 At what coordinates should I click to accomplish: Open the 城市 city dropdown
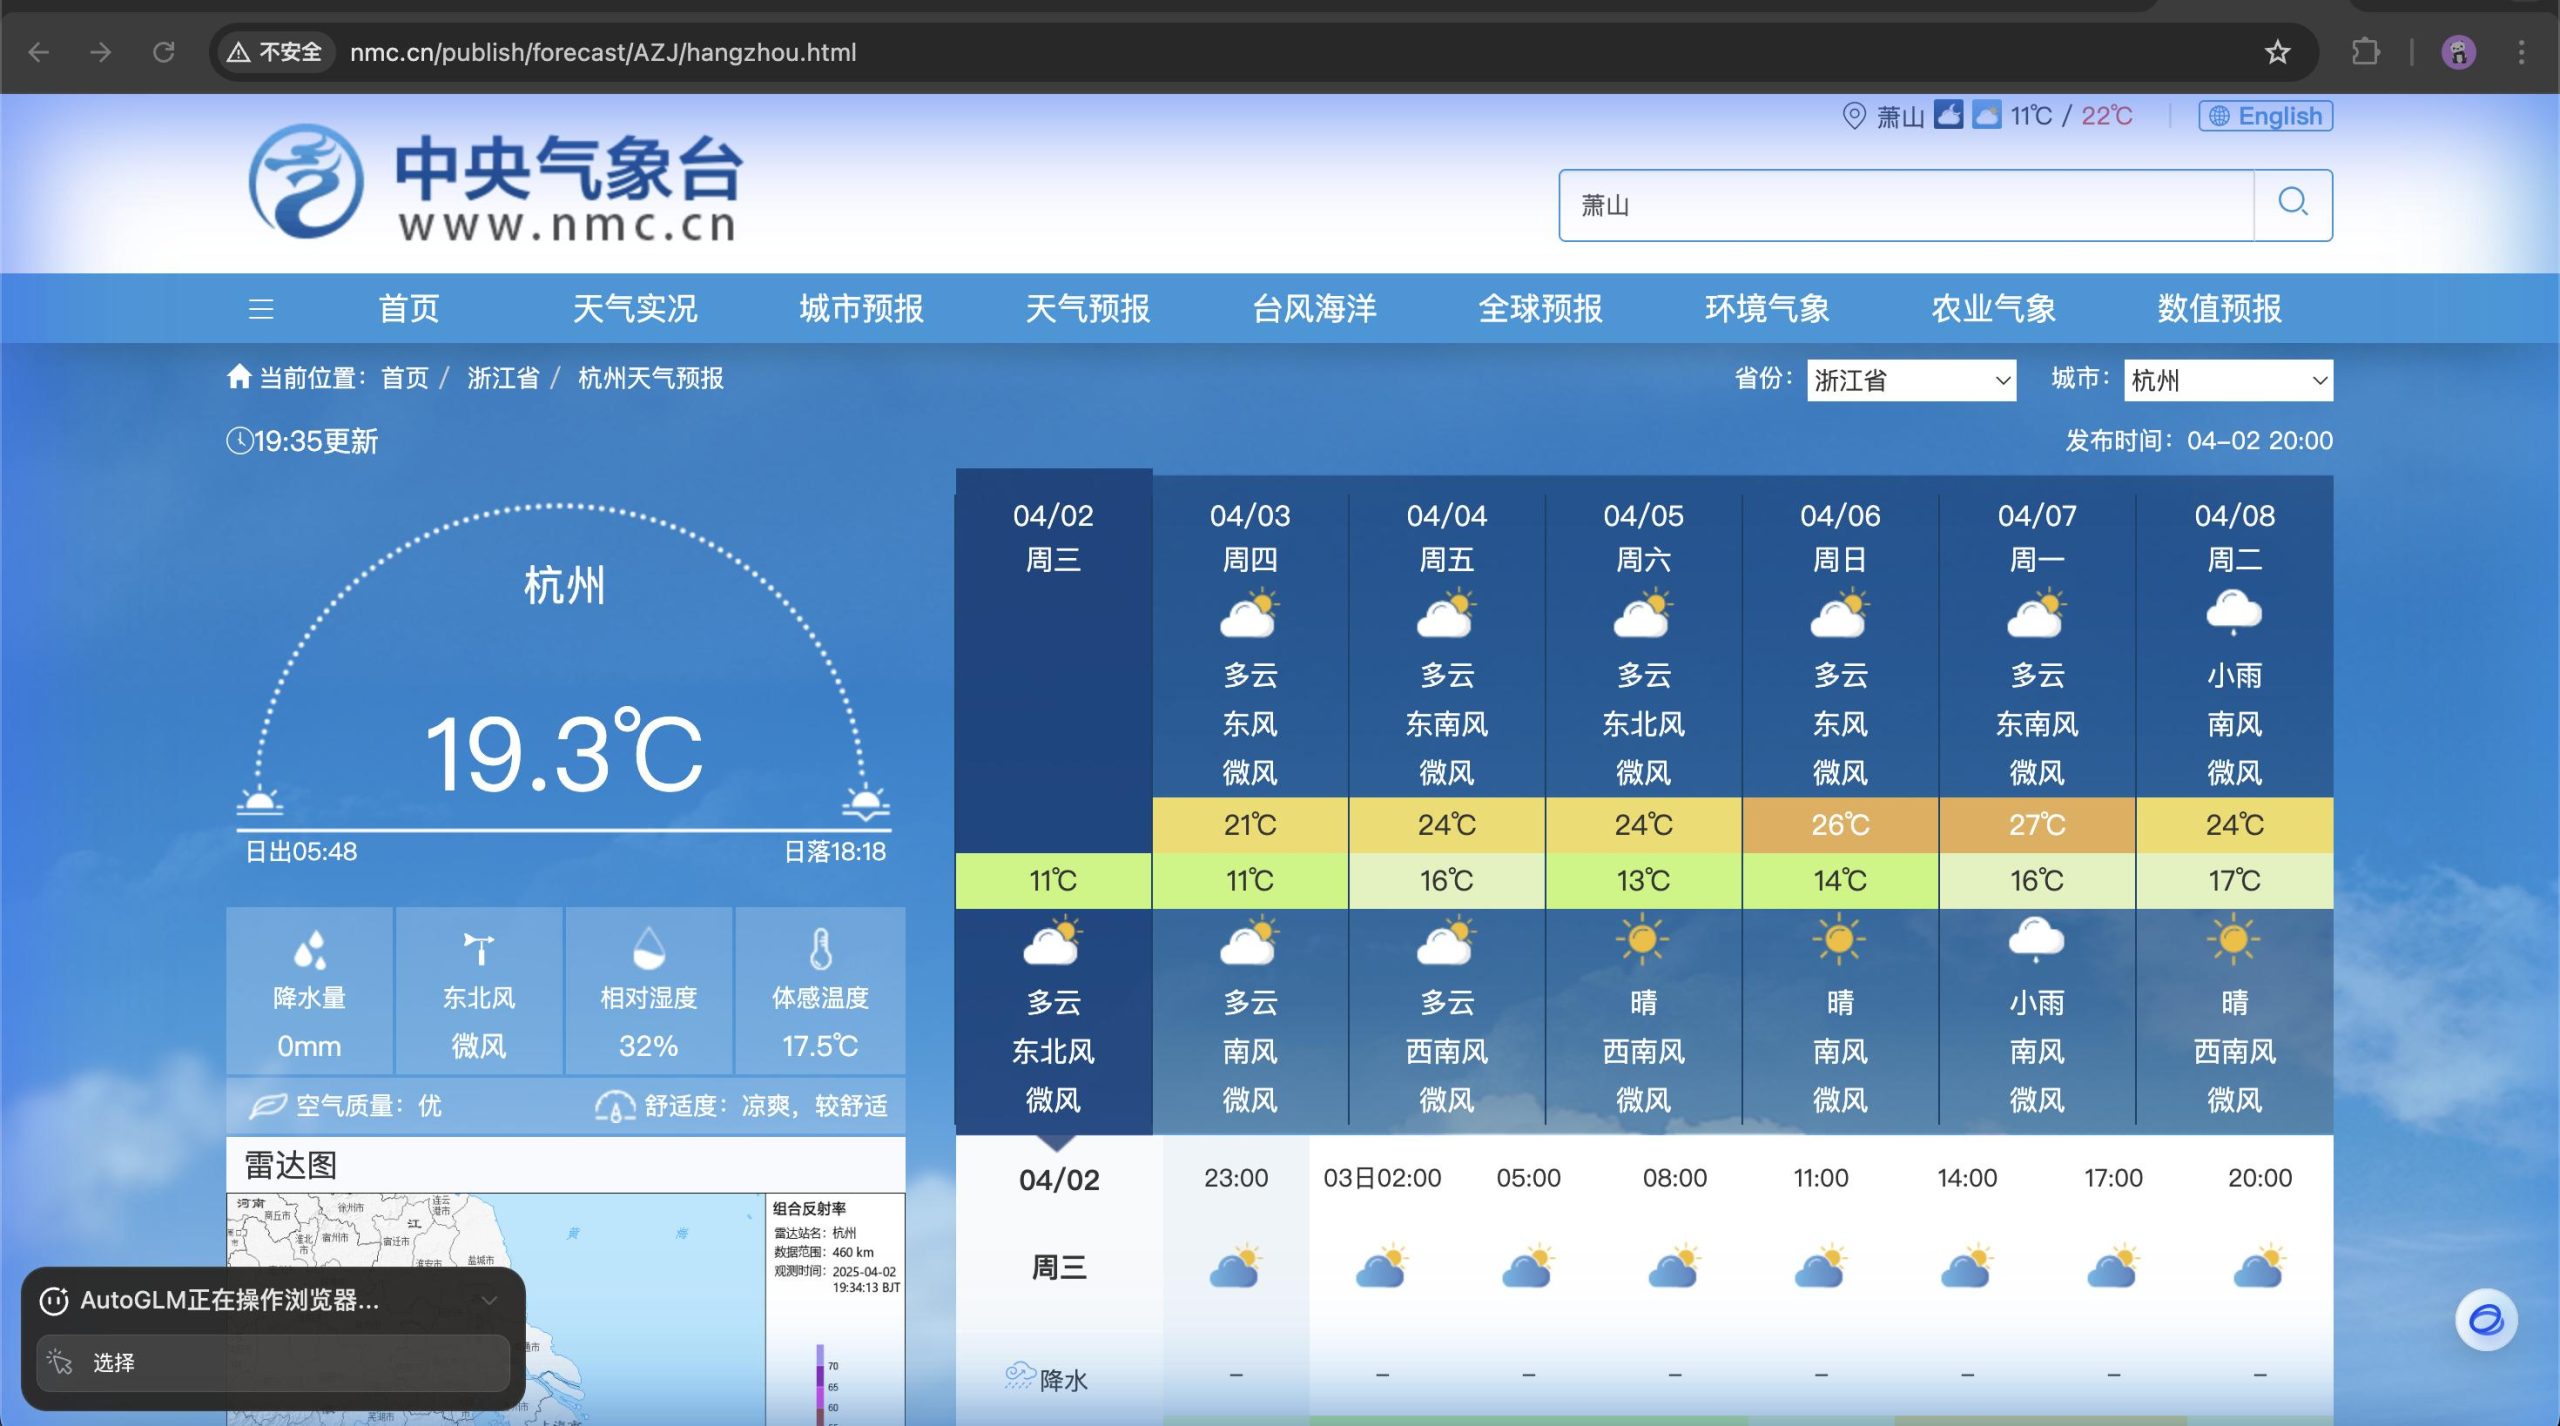point(2227,380)
